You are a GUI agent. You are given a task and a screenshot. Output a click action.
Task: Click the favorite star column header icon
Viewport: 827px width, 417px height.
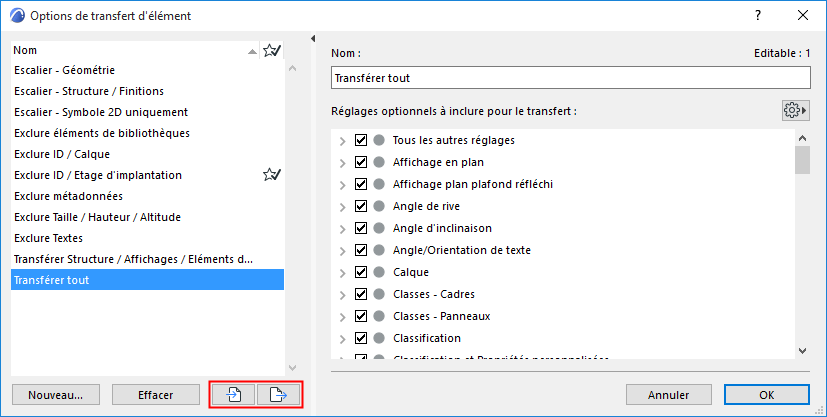(x=271, y=50)
